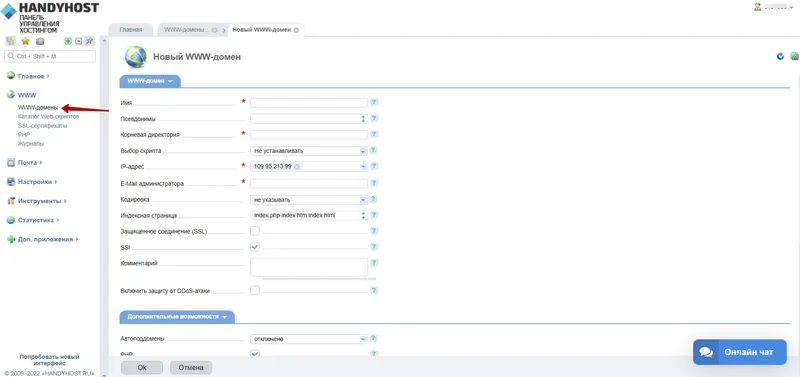800x377 pixels.
Task: Open the favorites star icon in sidebar
Action: click(x=25, y=41)
